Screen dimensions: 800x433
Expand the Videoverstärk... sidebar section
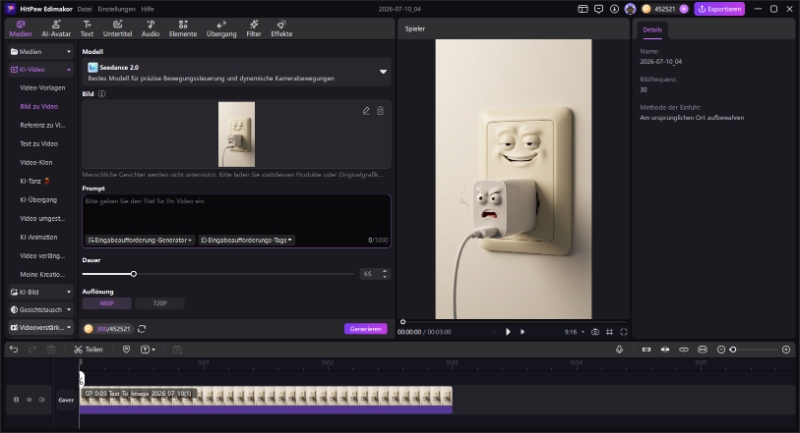pos(40,327)
